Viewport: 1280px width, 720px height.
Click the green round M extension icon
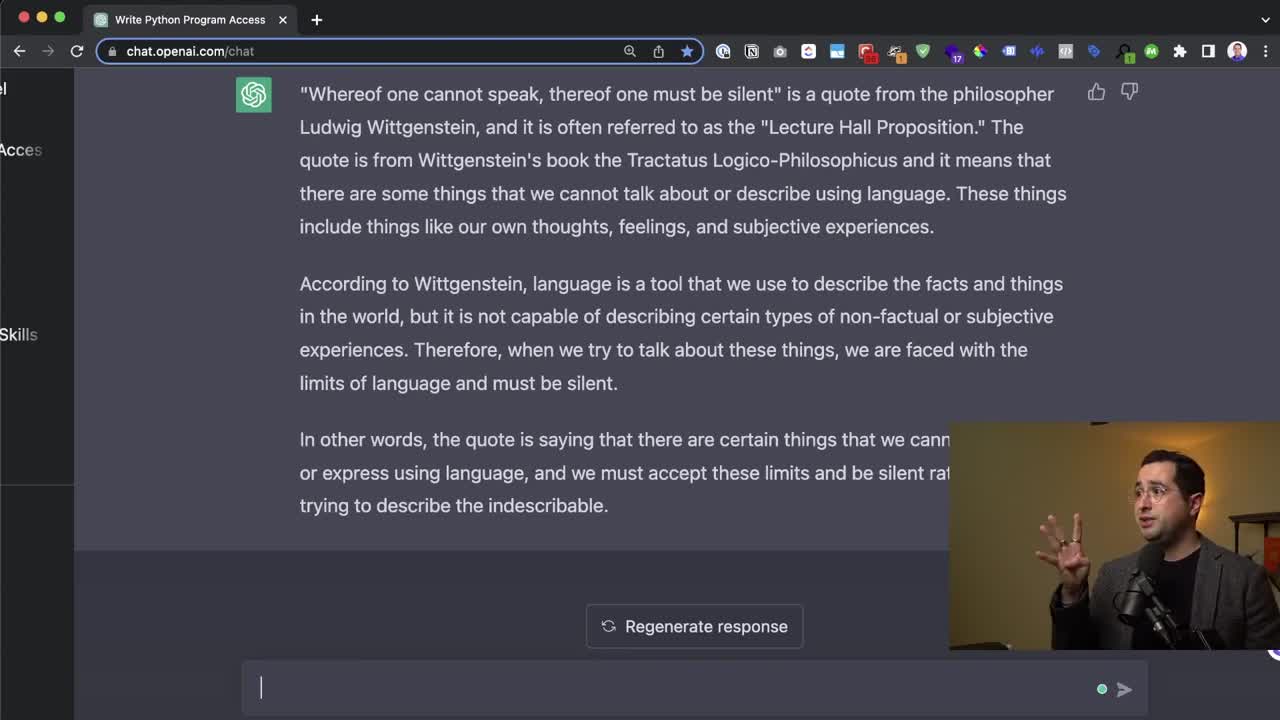(x=1151, y=52)
